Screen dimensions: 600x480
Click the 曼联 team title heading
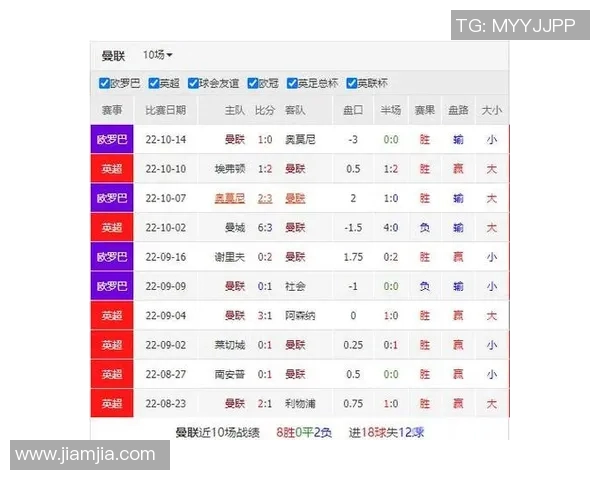click(113, 56)
